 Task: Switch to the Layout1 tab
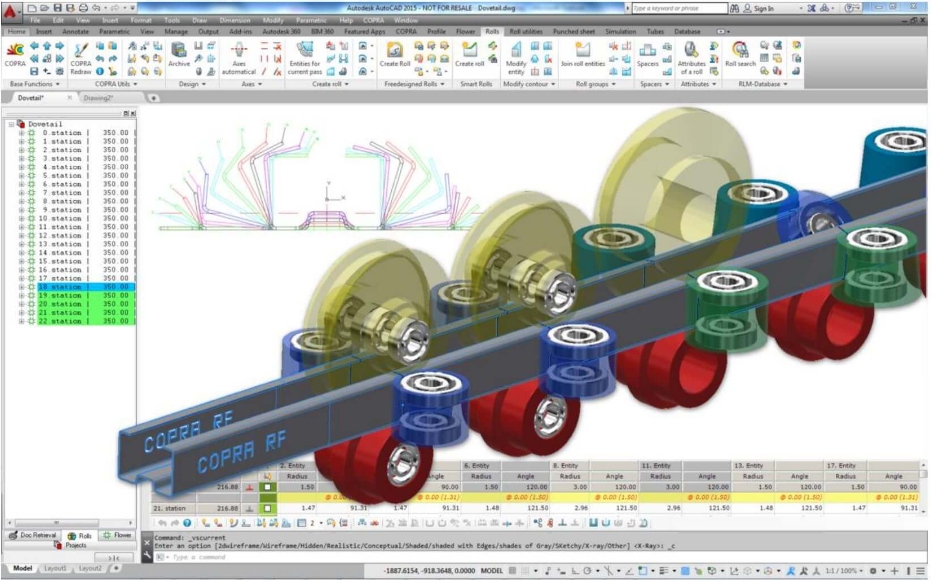55,568
